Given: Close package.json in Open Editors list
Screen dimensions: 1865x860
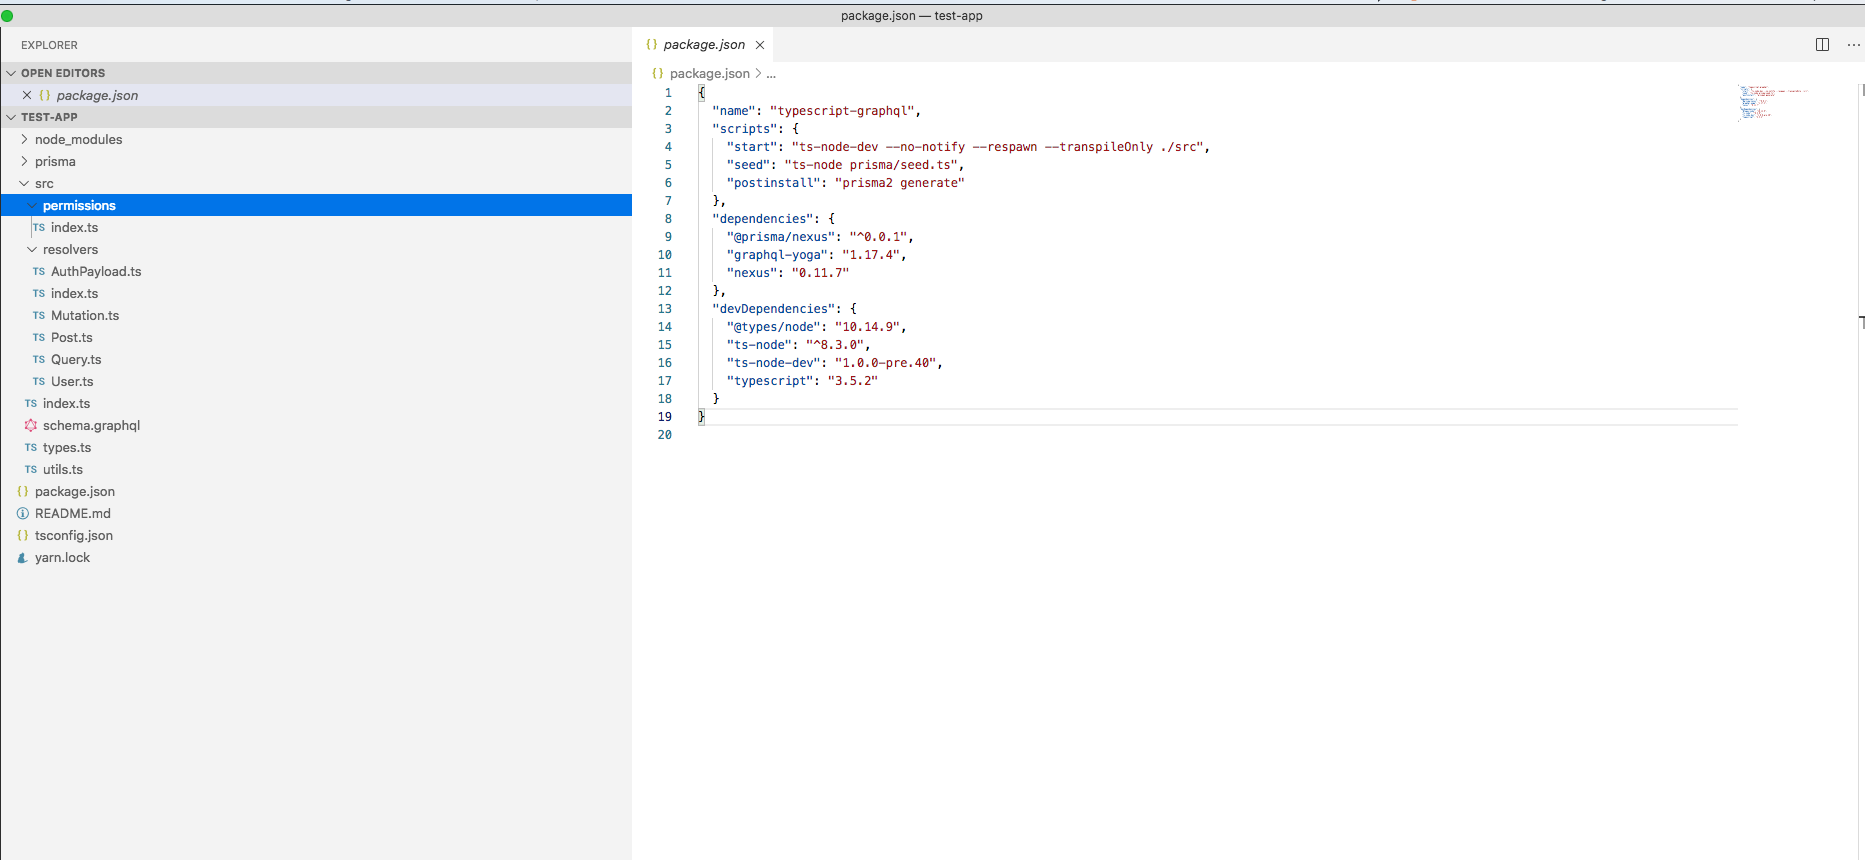Looking at the screenshot, I should tap(27, 95).
